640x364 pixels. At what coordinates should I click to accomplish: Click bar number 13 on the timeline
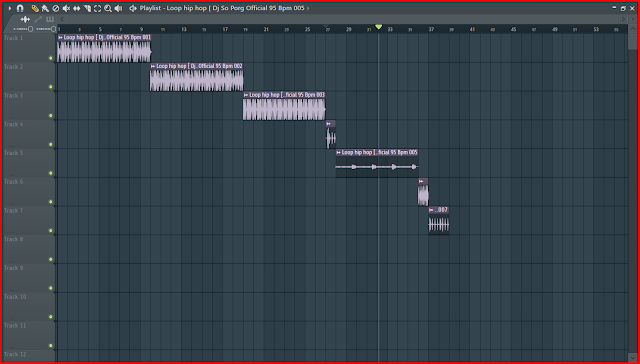click(x=184, y=29)
